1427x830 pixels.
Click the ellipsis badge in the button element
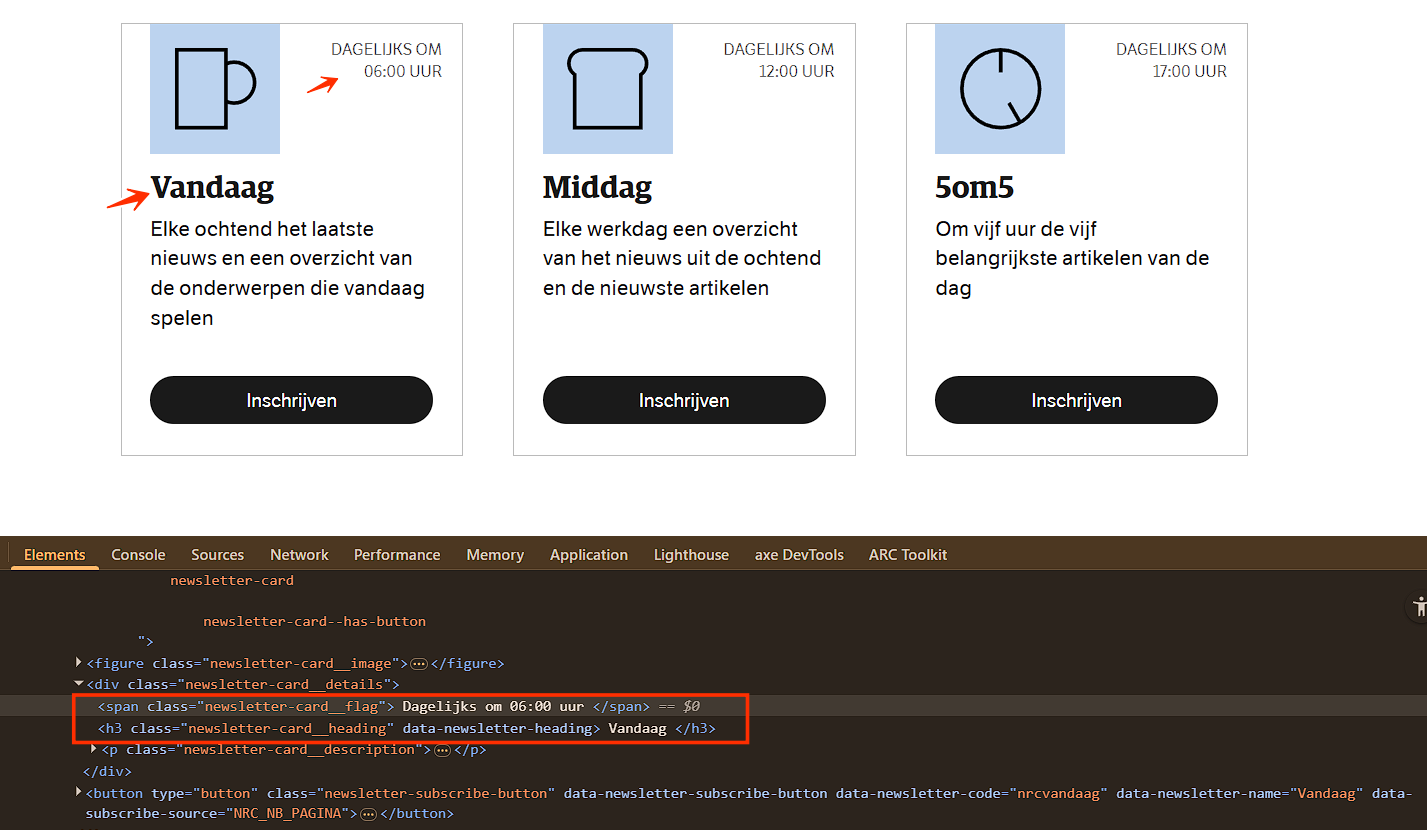(x=368, y=814)
